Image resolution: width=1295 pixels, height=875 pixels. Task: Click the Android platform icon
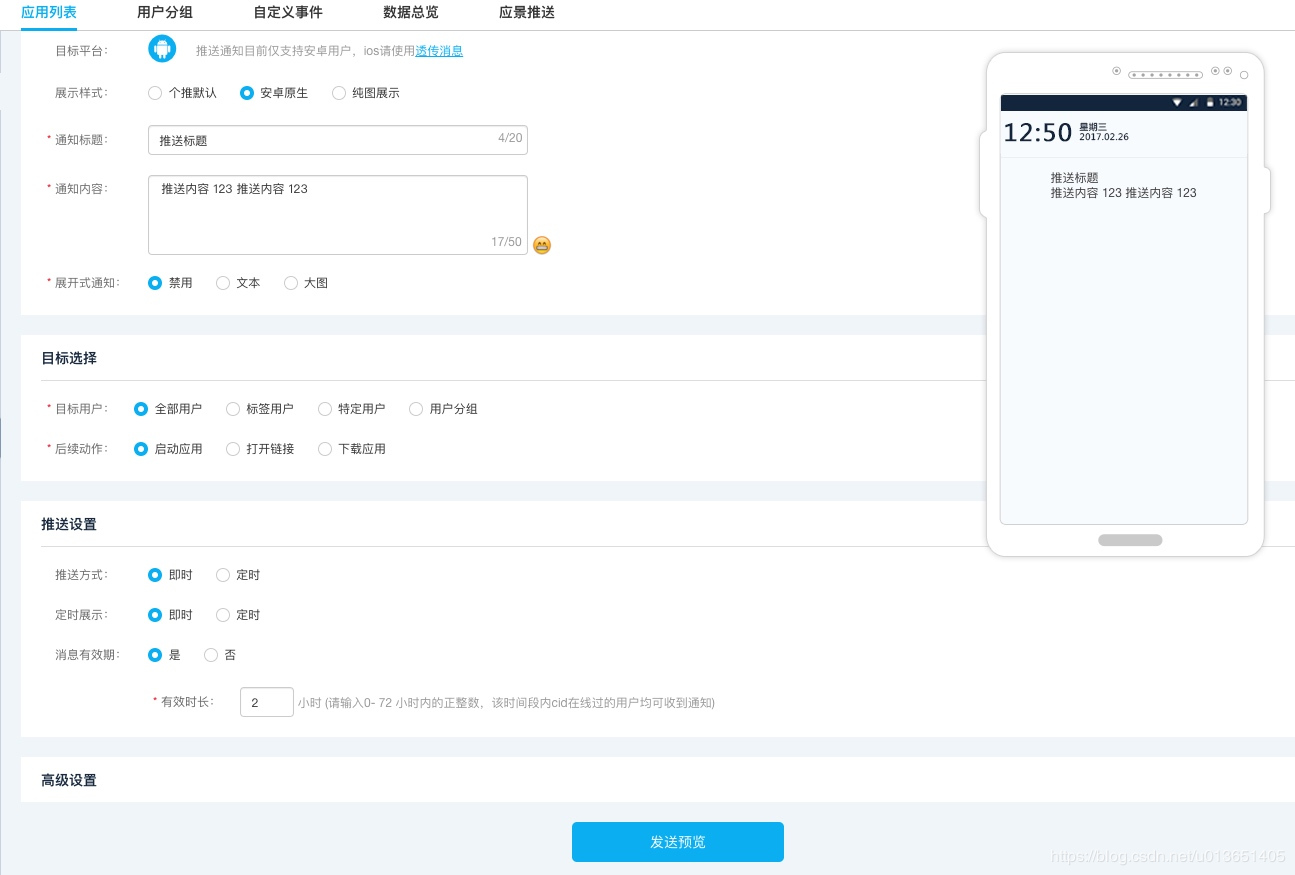click(162, 47)
